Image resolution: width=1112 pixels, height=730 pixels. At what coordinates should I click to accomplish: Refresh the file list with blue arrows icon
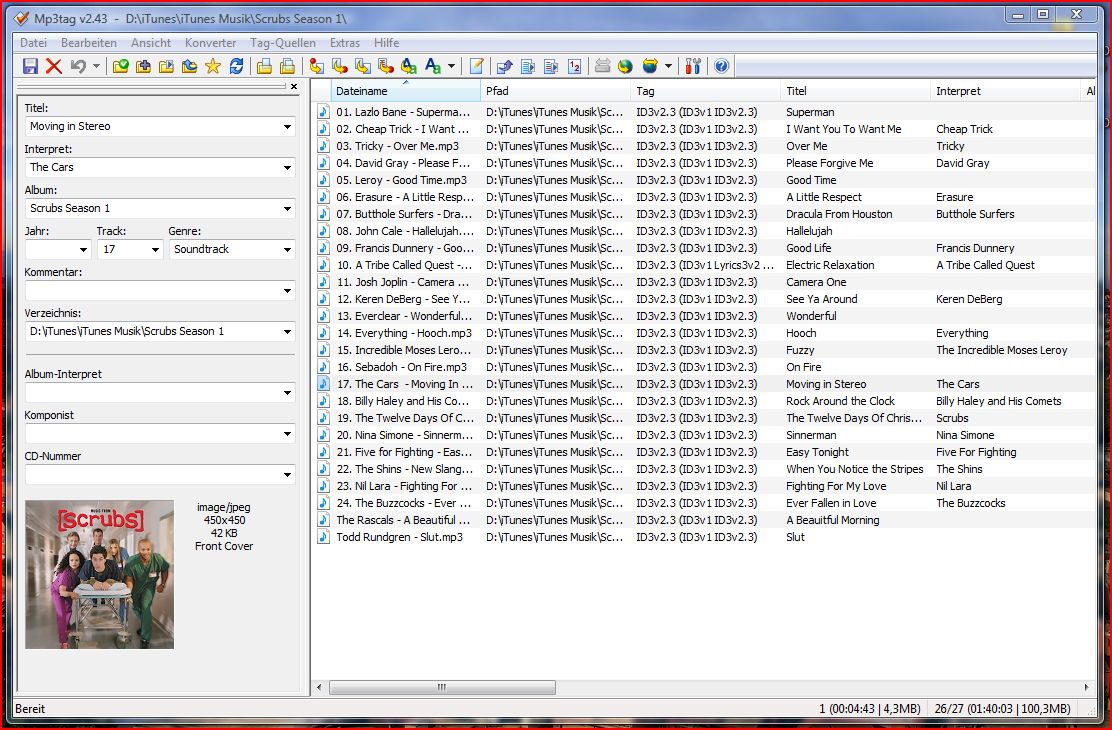coord(236,66)
